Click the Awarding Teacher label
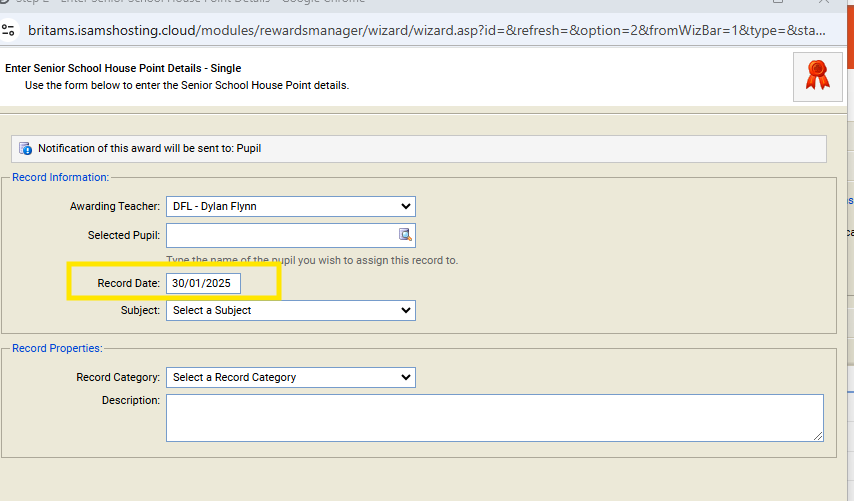 tap(114, 207)
